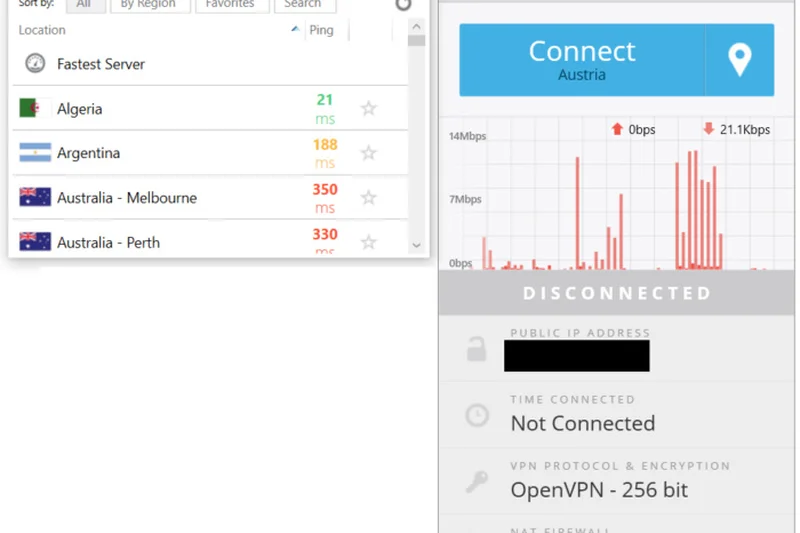Viewport: 800px width, 533px height.
Task: Click the OpenVPN - 256 bit value
Action: tap(599, 490)
